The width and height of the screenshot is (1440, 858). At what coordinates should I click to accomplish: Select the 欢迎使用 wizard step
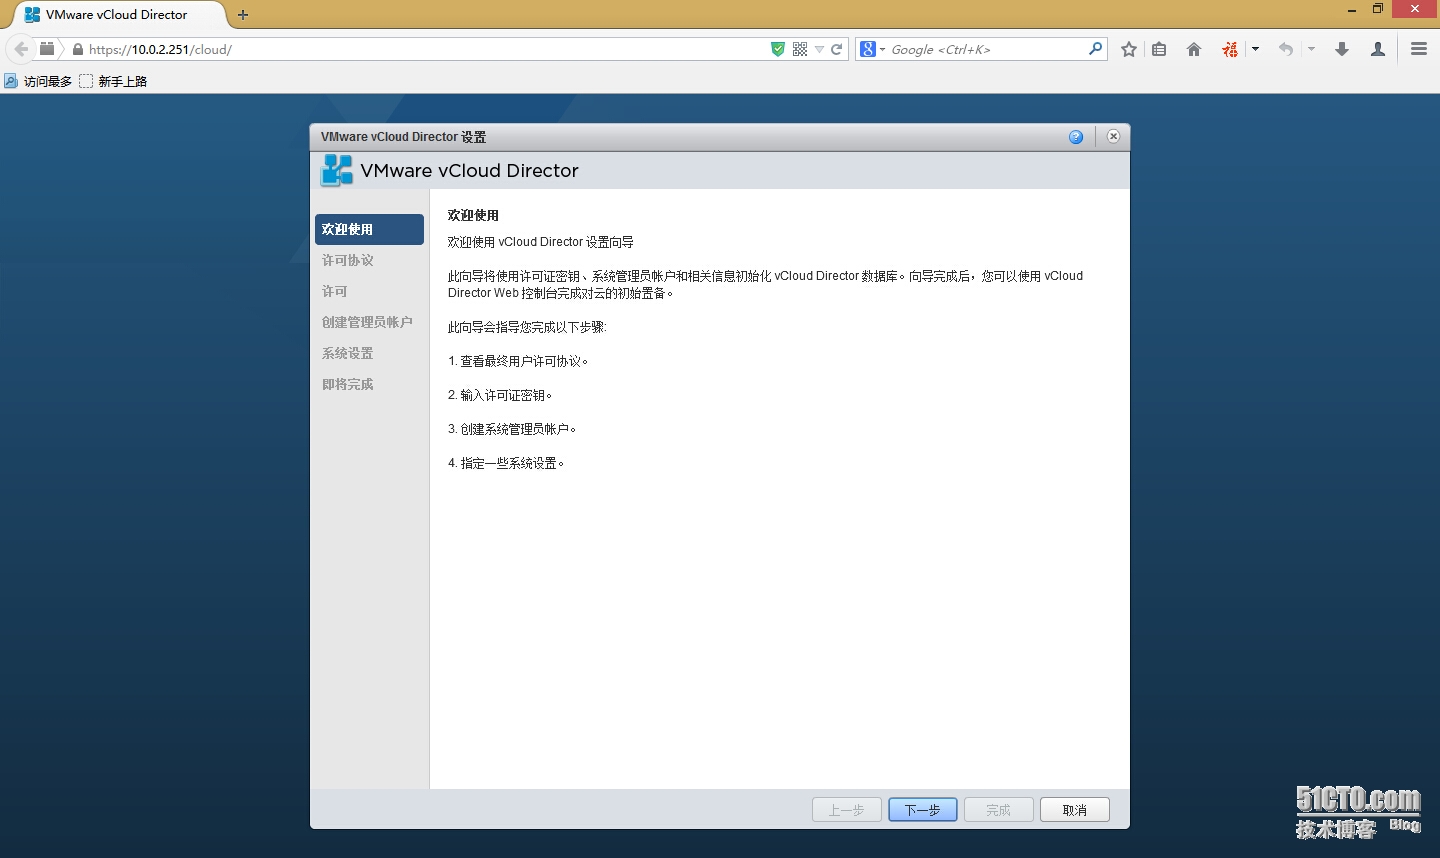pyautogui.click(x=369, y=229)
